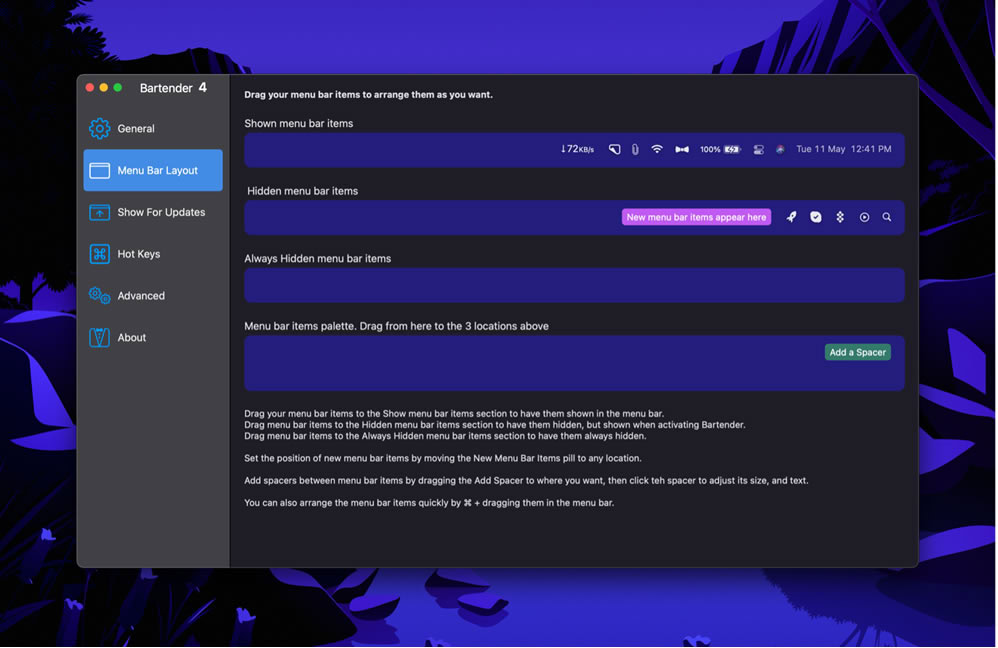Viewport: 998px width, 648px height.
Task: Click the About bartender vest icon
Action: click(99, 337)
